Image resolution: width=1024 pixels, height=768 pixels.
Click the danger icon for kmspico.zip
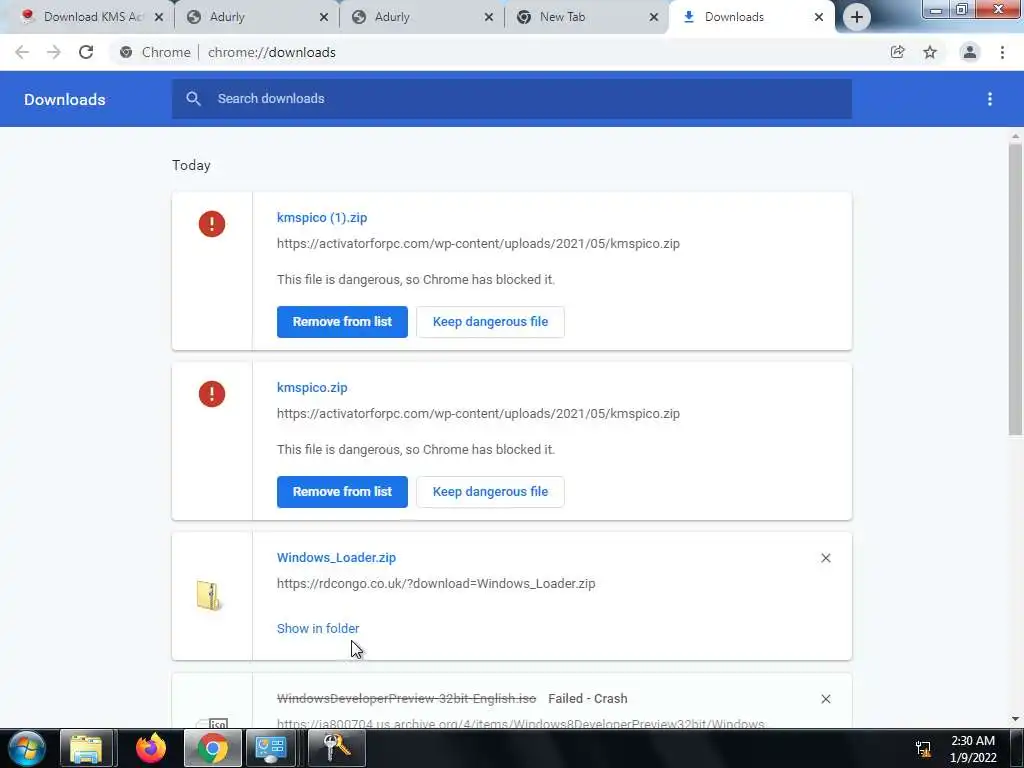212,394
